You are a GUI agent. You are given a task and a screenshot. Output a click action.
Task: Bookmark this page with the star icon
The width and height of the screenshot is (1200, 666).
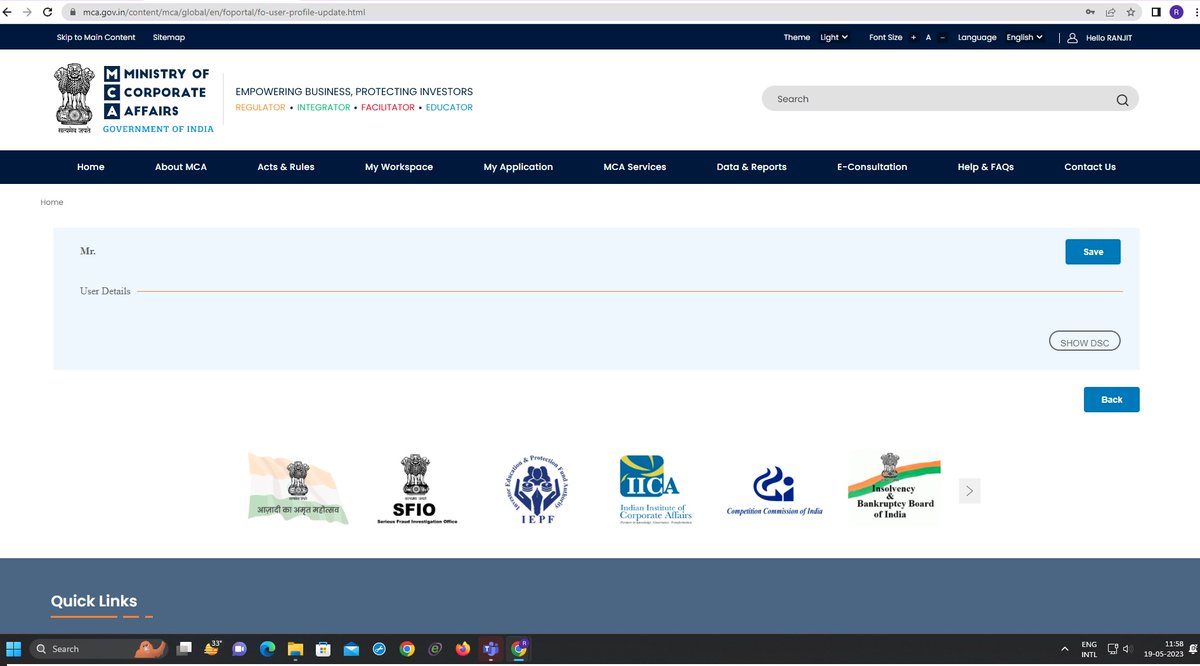[1131, 12]
